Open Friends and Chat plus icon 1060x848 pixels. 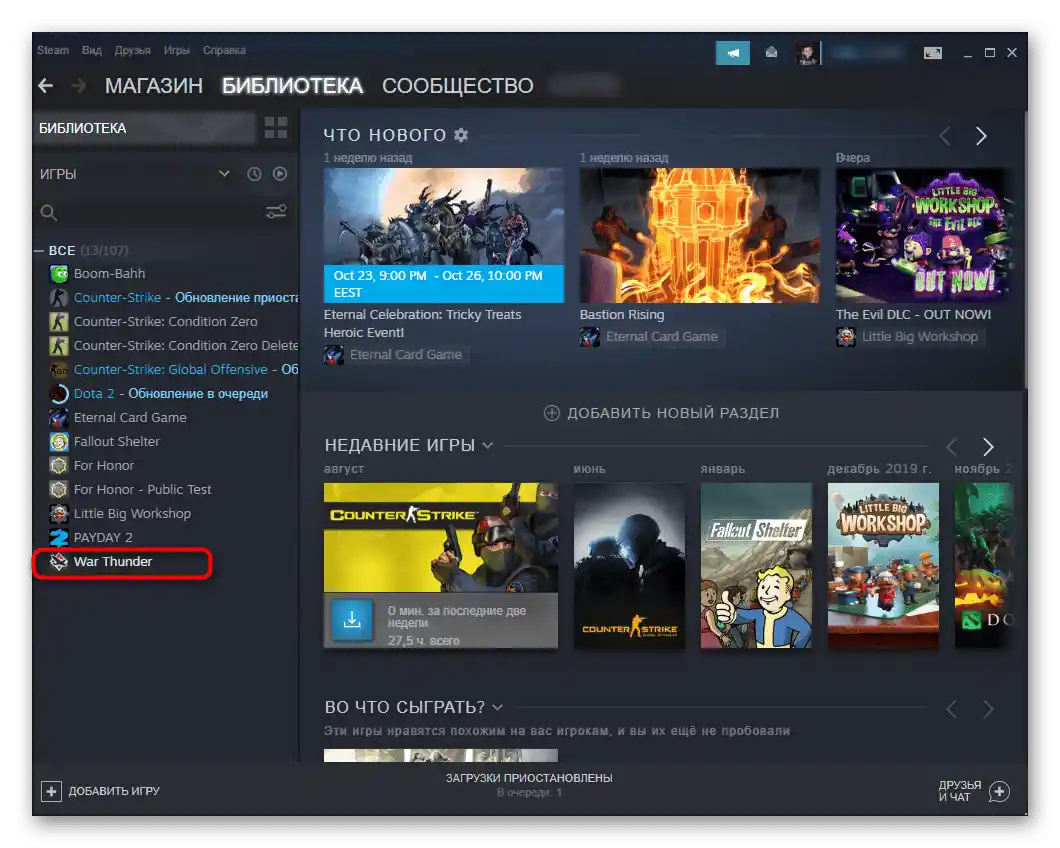999,791
